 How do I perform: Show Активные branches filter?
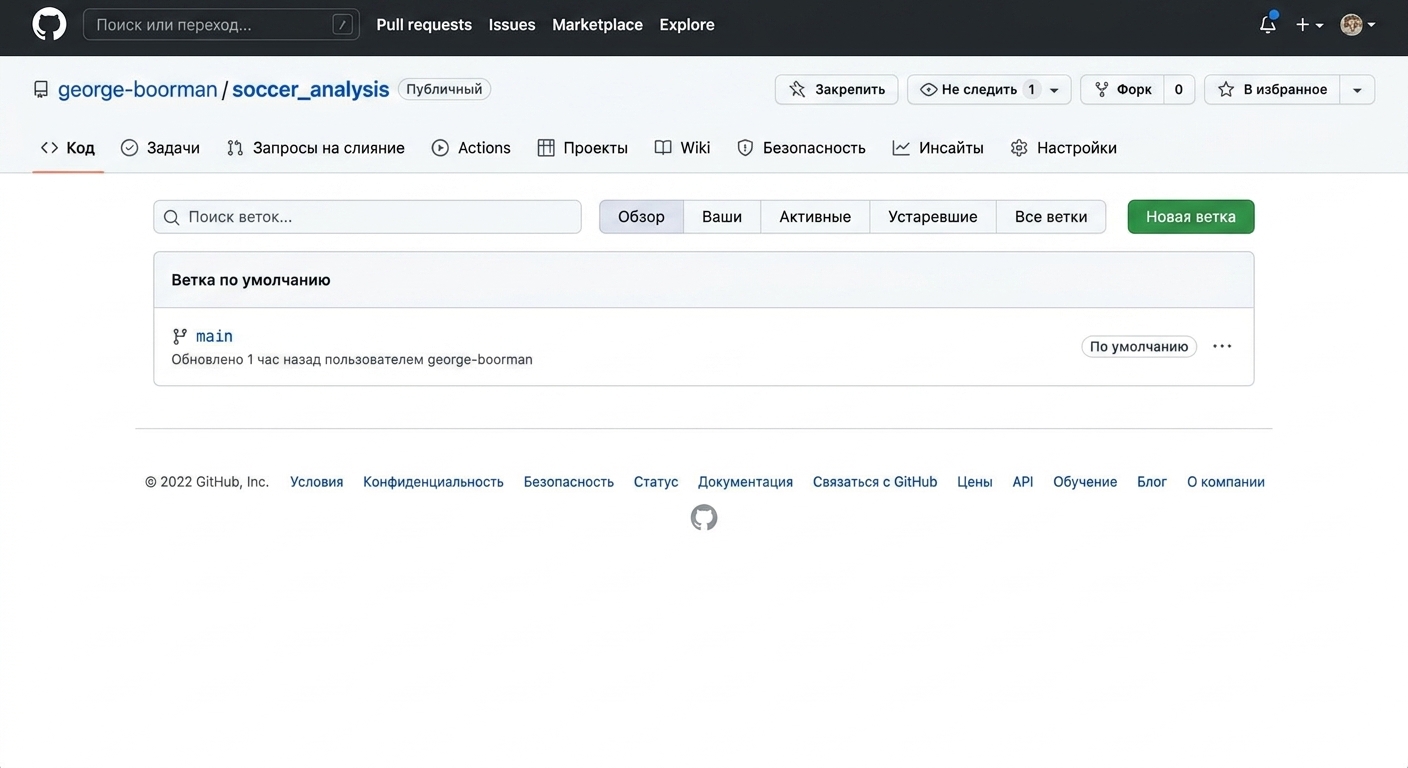[815, 217]
